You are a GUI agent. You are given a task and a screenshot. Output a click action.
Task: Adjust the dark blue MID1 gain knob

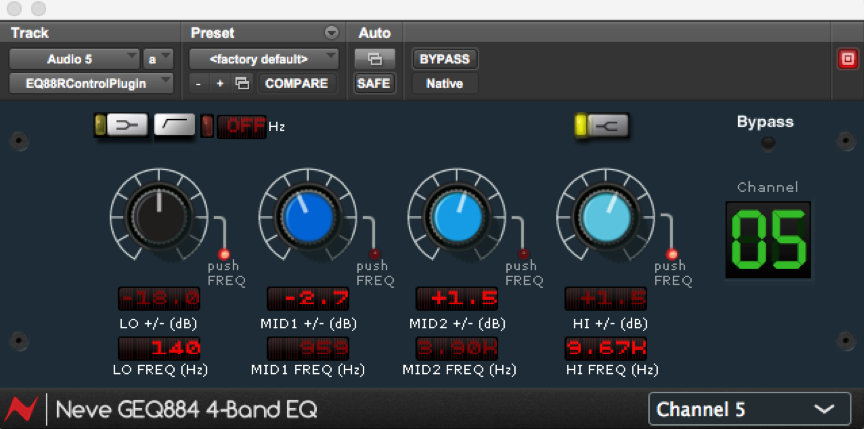(x=308, y=216)
